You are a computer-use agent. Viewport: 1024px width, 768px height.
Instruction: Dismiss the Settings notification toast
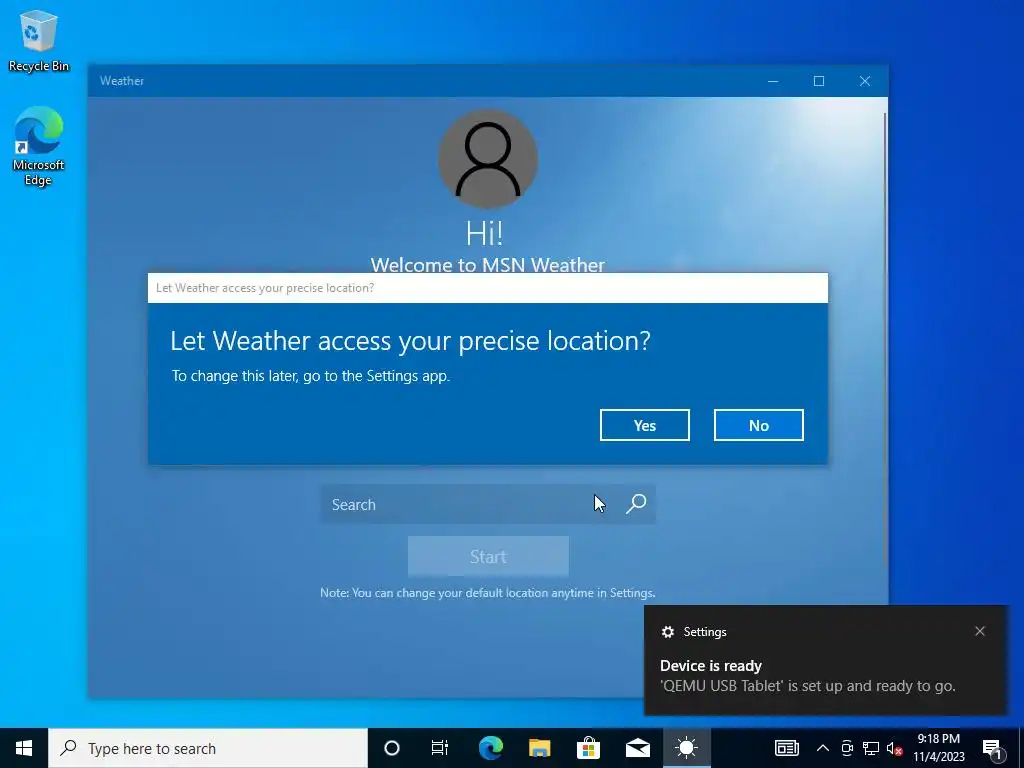pos(980,631)
